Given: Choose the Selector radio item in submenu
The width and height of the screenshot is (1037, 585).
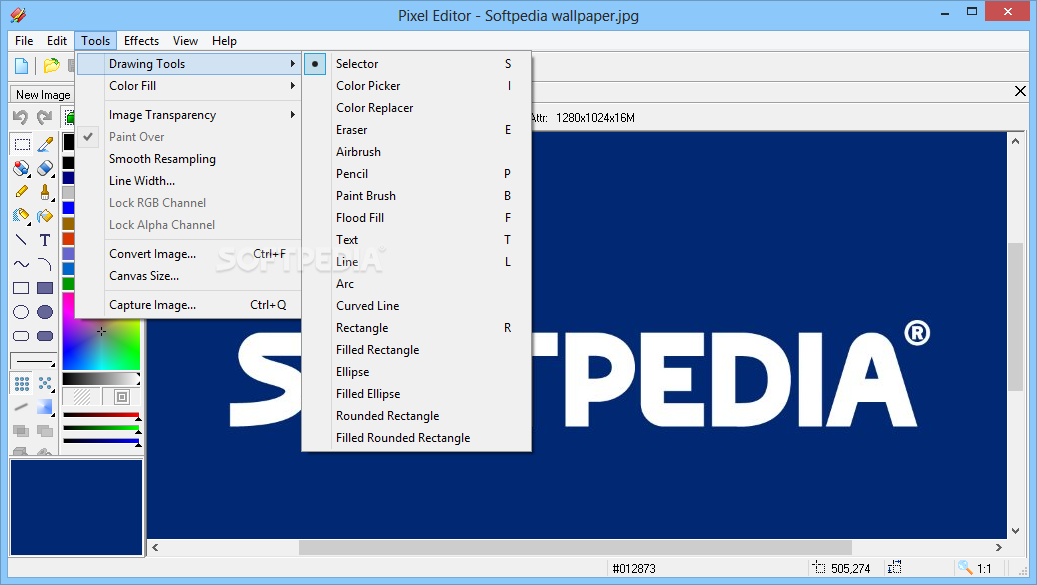Looking at the screenshot, I should pos(417,64).
